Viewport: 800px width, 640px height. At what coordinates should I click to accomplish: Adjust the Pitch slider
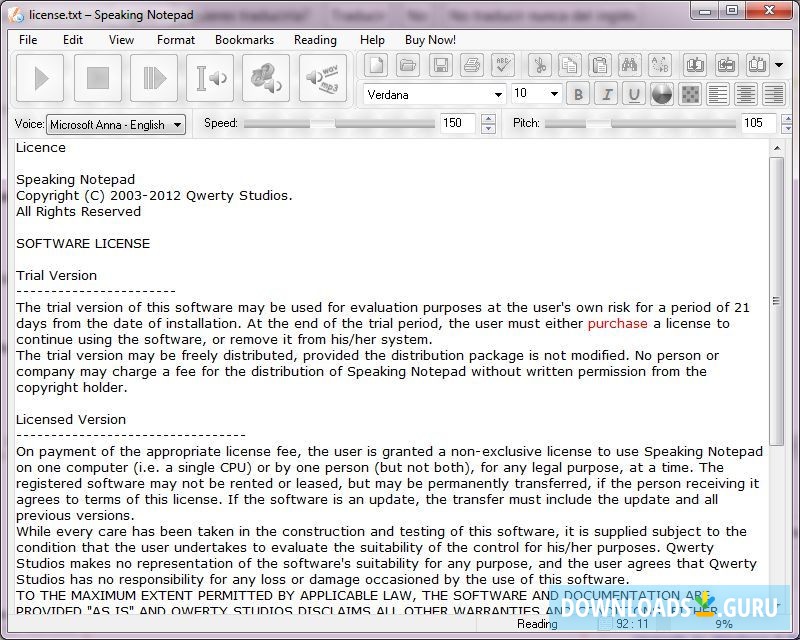640,124
